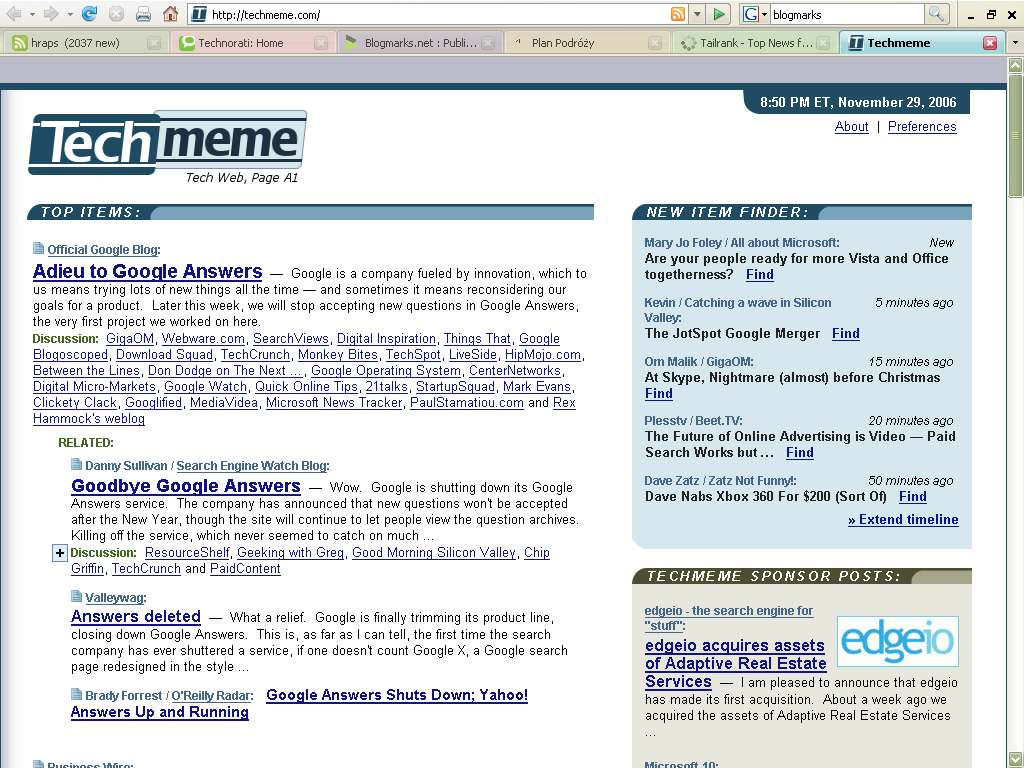Click the document icon beside Valleywag

click(x=76, y=596)
